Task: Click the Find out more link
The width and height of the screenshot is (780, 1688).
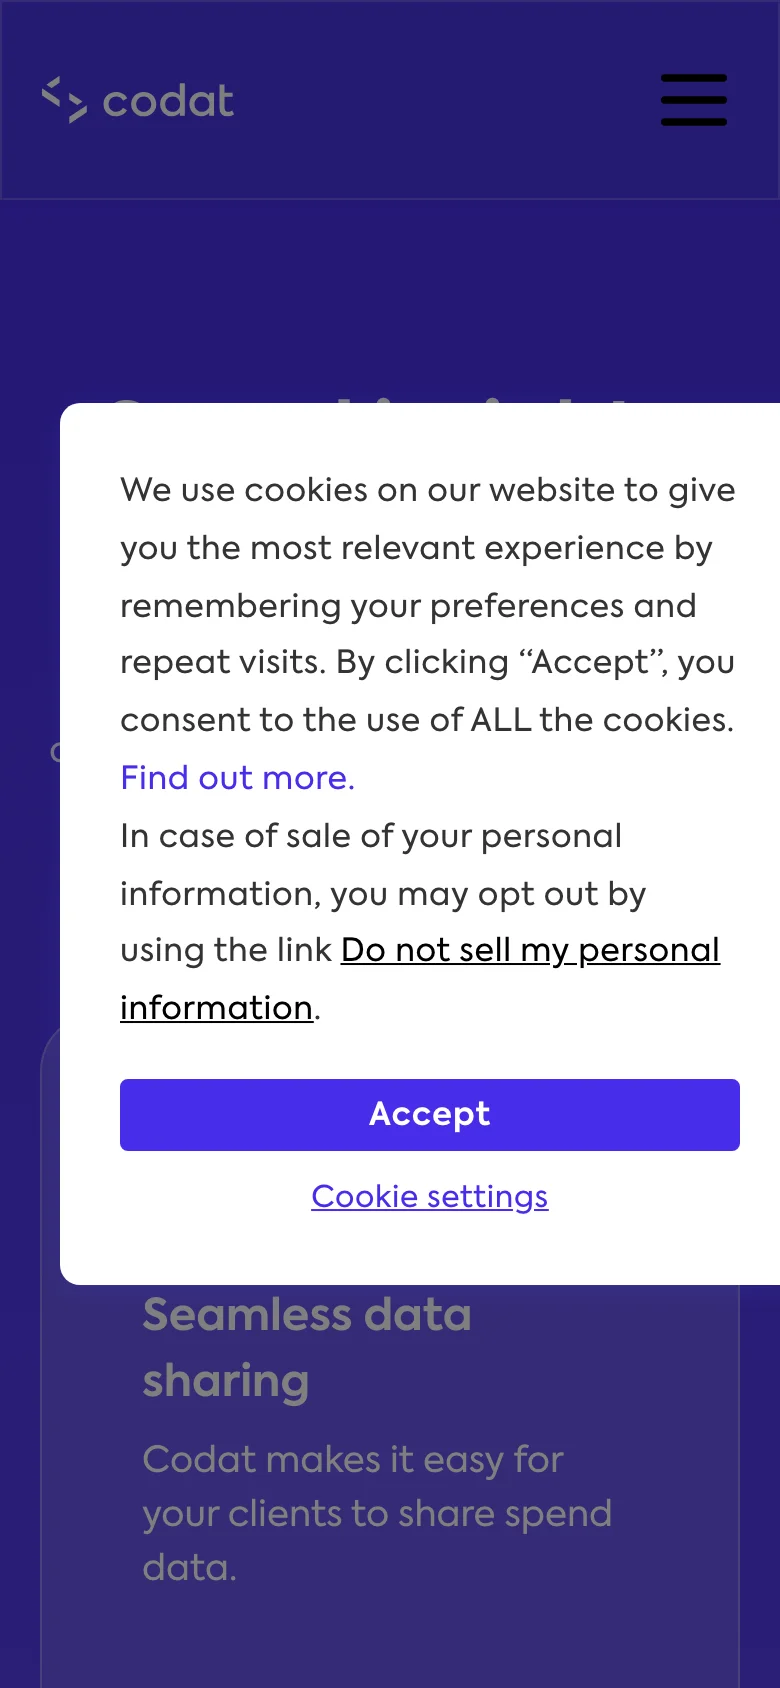Action: [x=236, y=777]
